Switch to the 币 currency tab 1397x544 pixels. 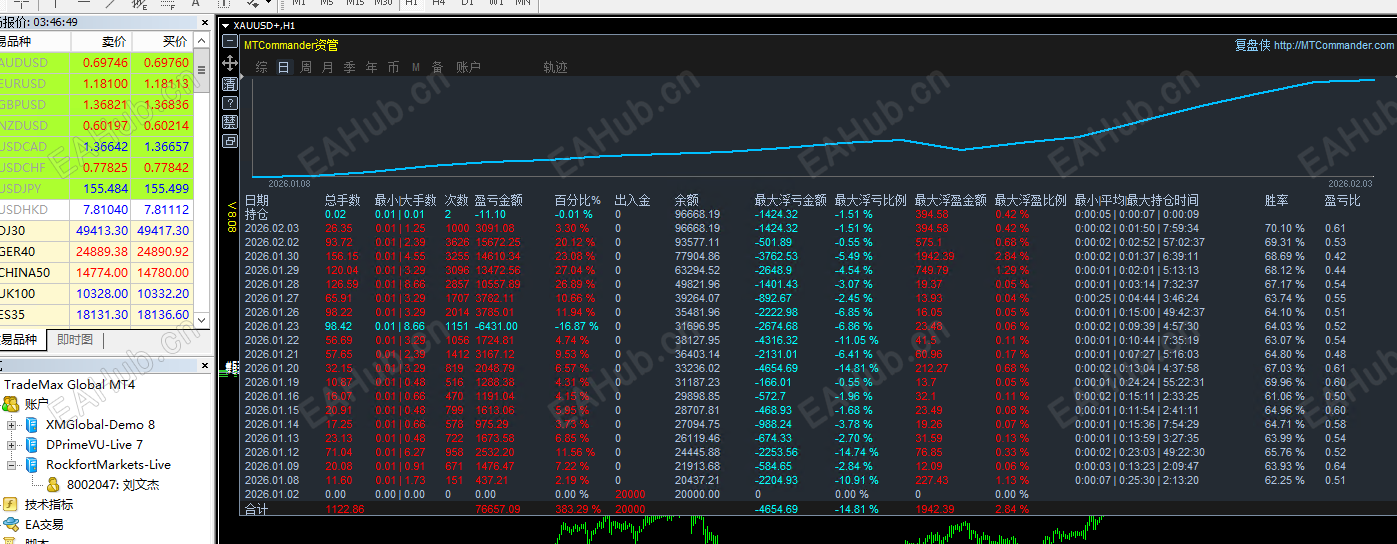pos(394,67)
